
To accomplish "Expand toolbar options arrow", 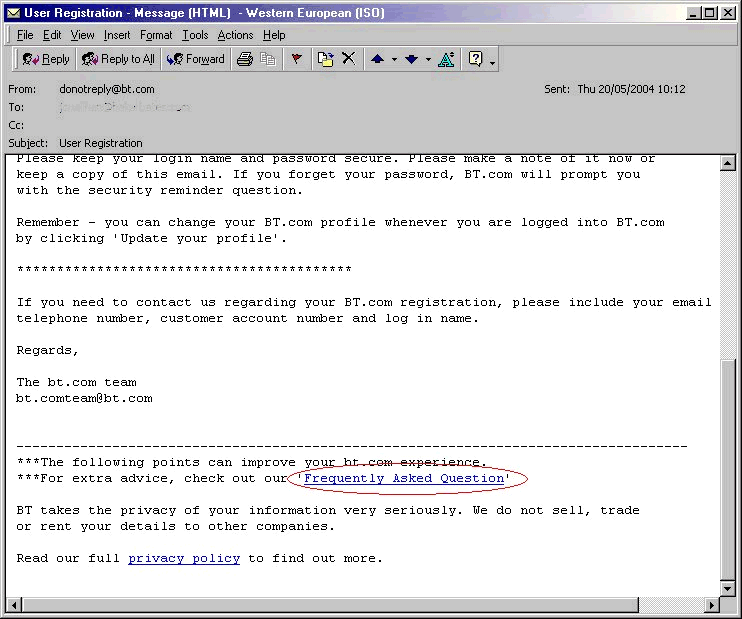I will [x=492, y=62].
